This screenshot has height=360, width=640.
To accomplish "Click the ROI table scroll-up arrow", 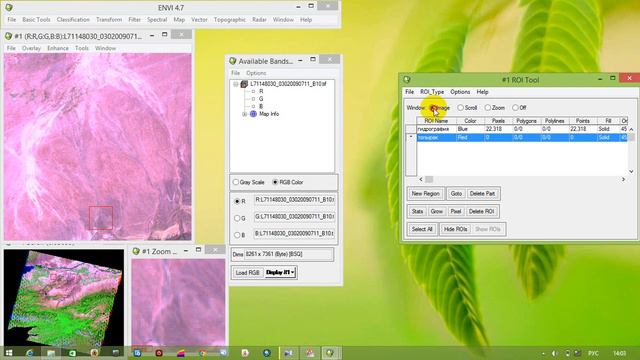I will point(631,129).
